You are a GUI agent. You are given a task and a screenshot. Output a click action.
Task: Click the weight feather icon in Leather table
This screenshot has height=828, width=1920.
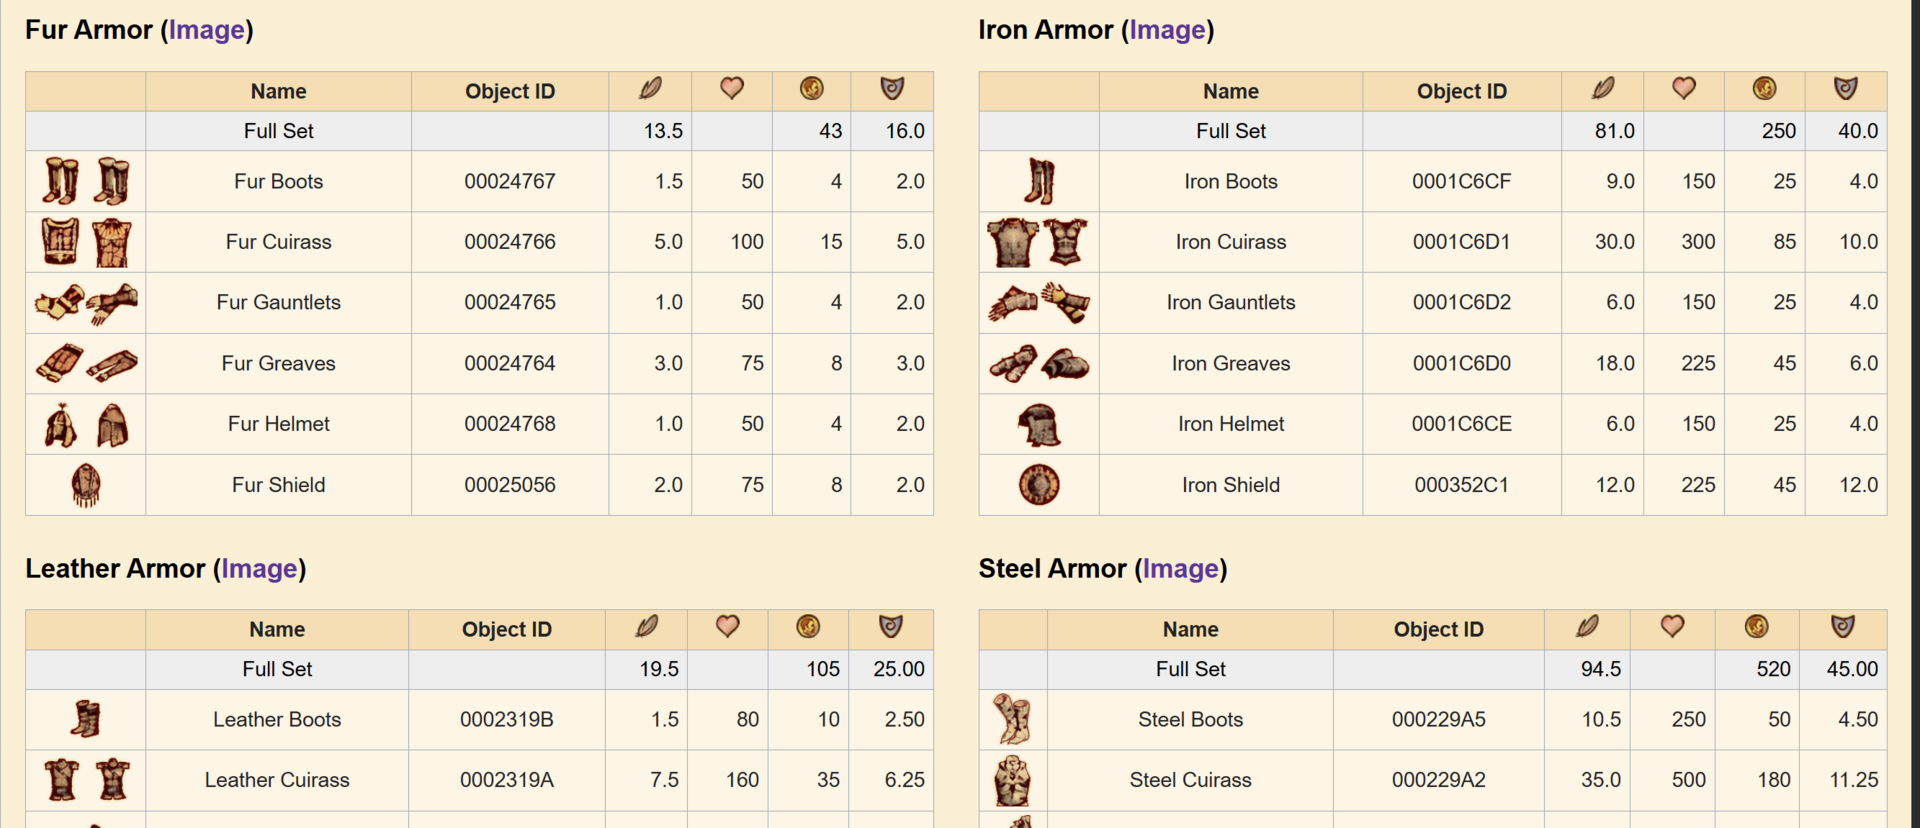coord(647,627)
